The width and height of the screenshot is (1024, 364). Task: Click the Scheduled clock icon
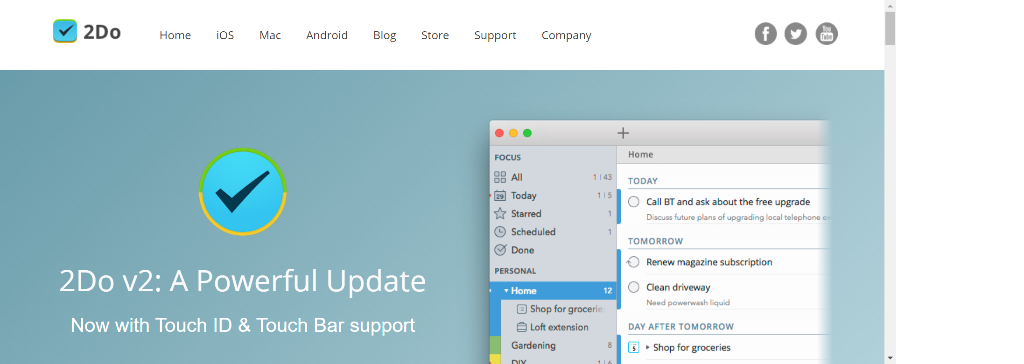(x=500, y=232)
